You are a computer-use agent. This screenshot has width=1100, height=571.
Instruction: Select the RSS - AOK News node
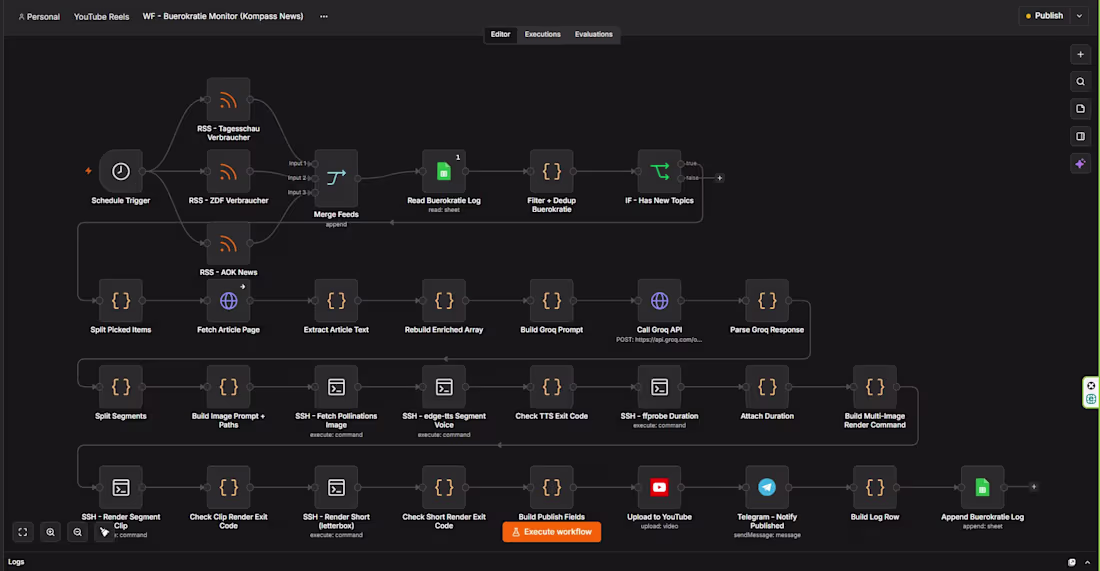pyautogui.click(x=228, y=243)
